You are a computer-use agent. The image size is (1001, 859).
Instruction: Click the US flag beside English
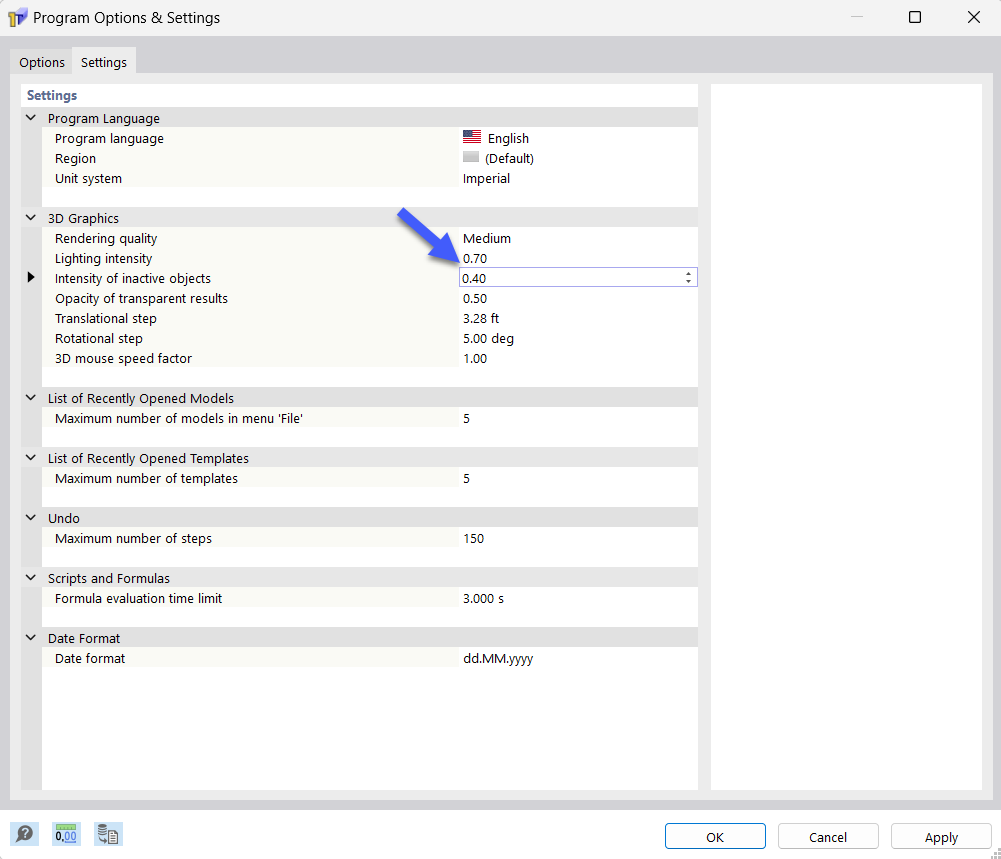(471, 137)
